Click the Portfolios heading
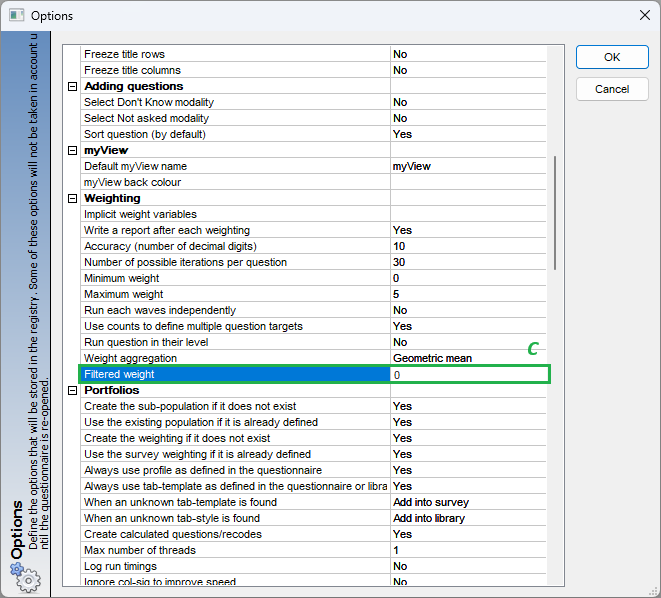The image size is (661, 598). point(112,390)
